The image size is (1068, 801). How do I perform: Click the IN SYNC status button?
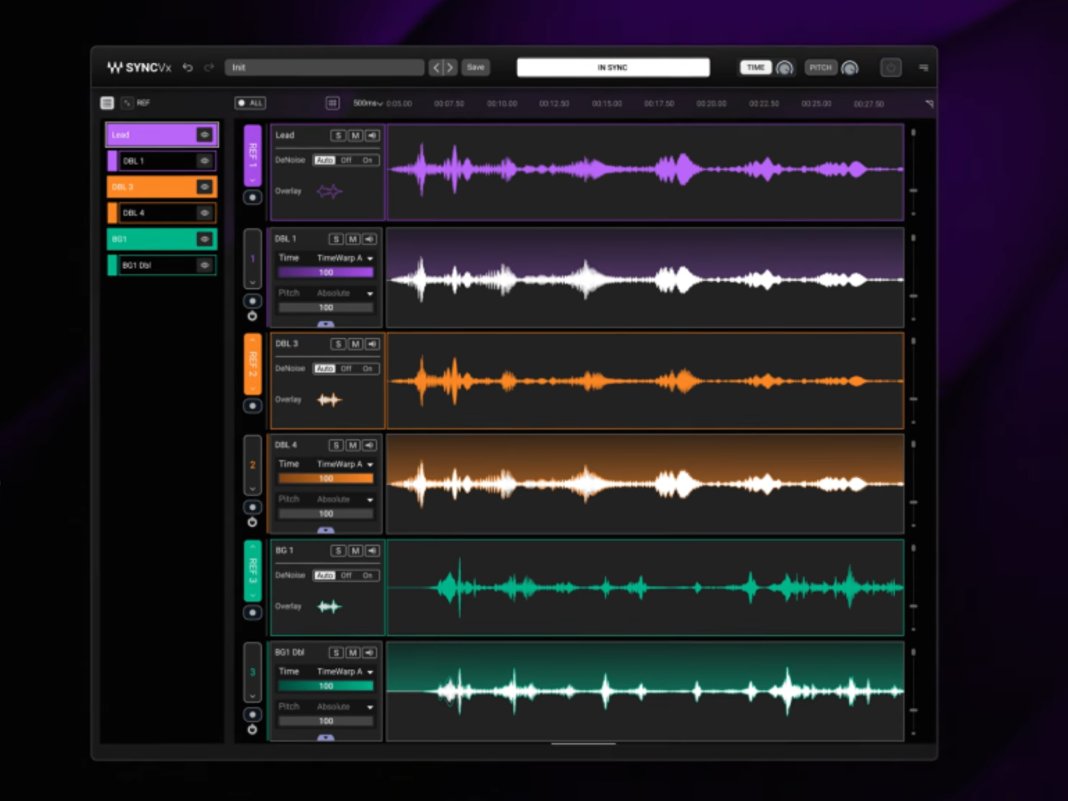(613, 66)
